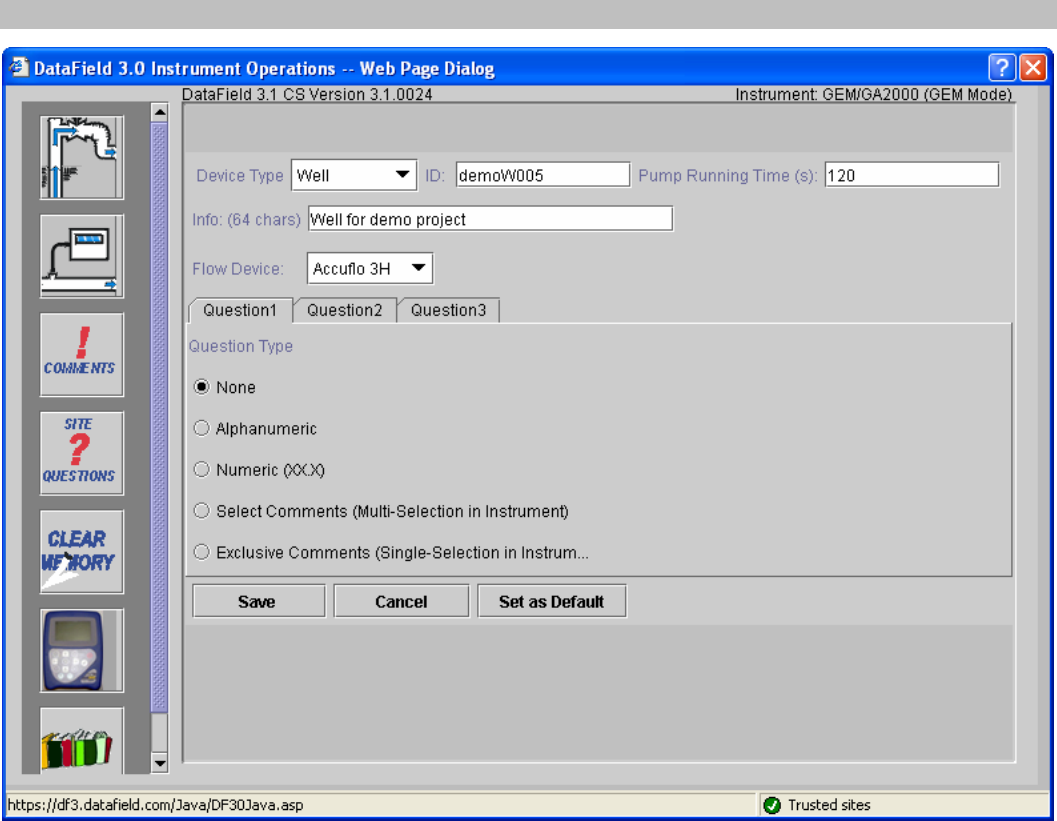
Task: Open the well piping diagram icon
Action: [x=82, y=158]
